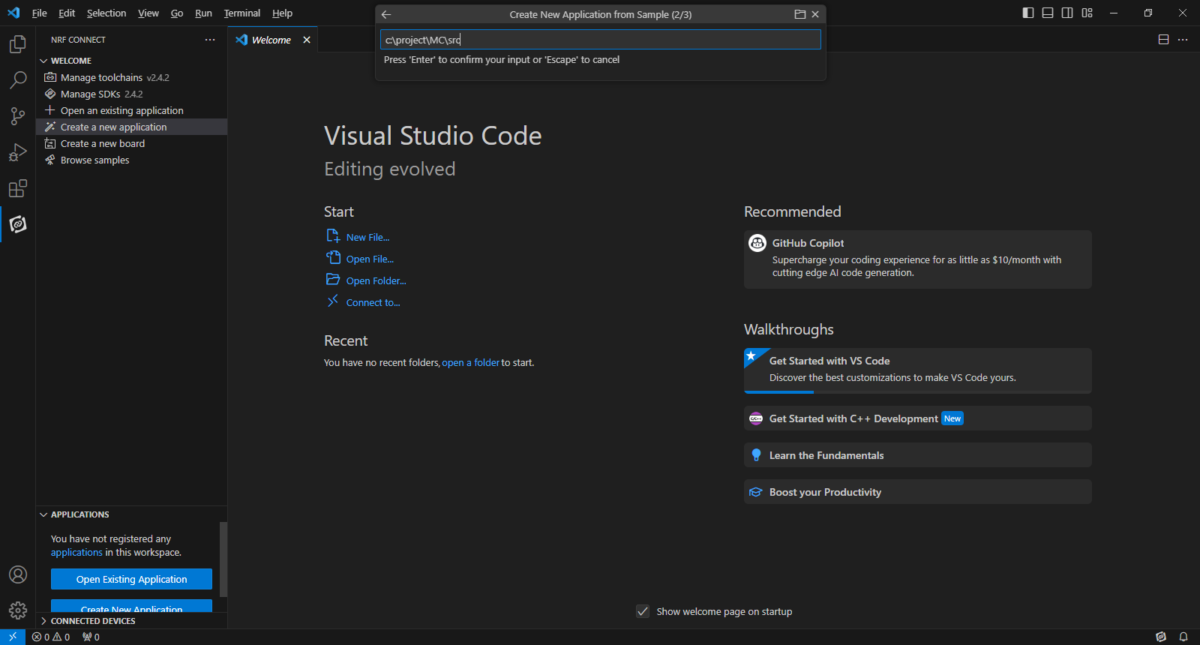Open the Selection menu
Image resolution: width=1200 pixels, height=645 pixels.
click(106, 13)
